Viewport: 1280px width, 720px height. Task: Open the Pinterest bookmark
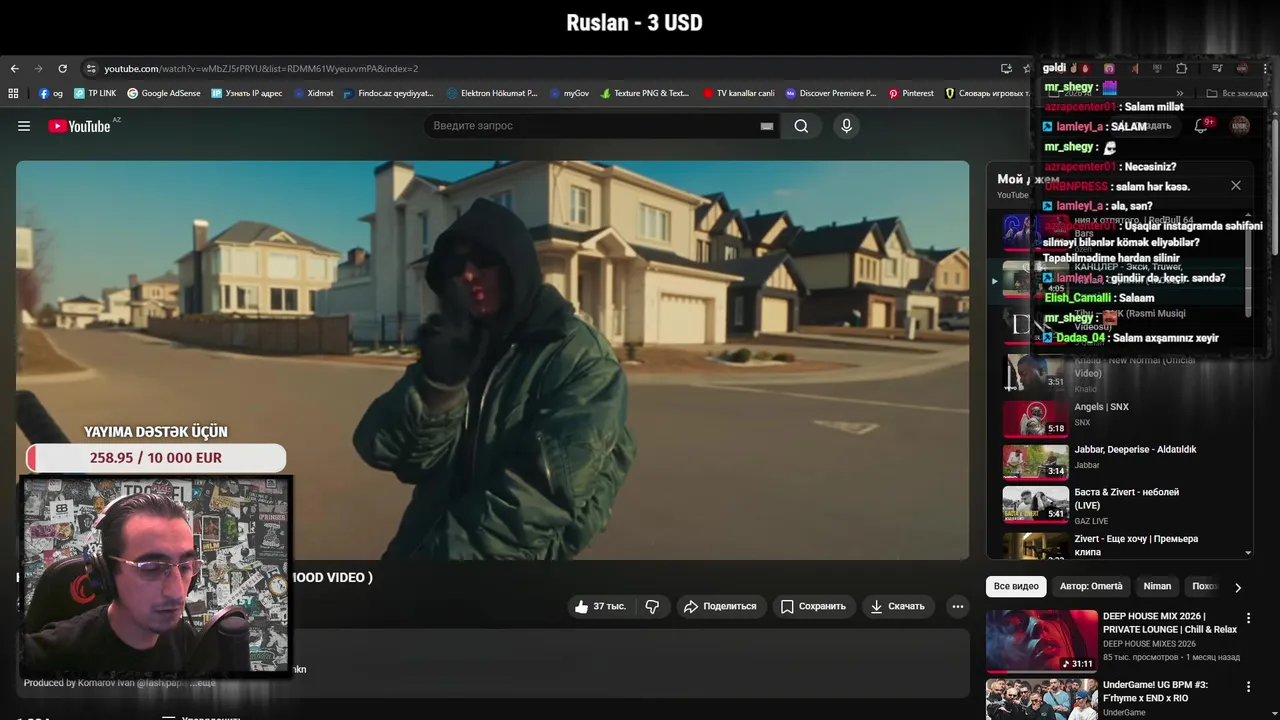point(910,93)
